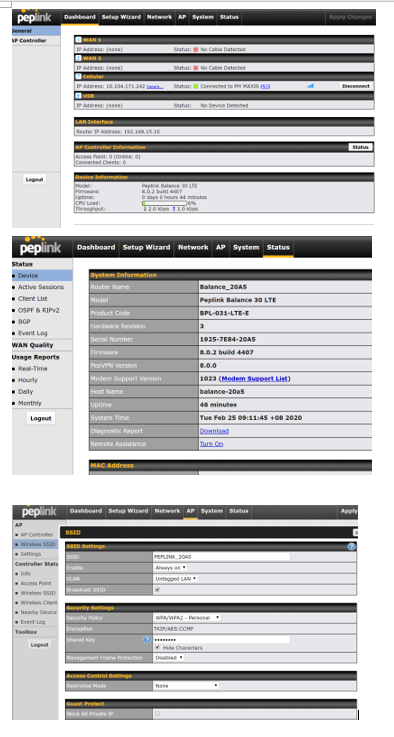The image size is (394, 737).
Task: Click the WAN 1 number icon on the dashboard
Action: click(x=79, y=40)
